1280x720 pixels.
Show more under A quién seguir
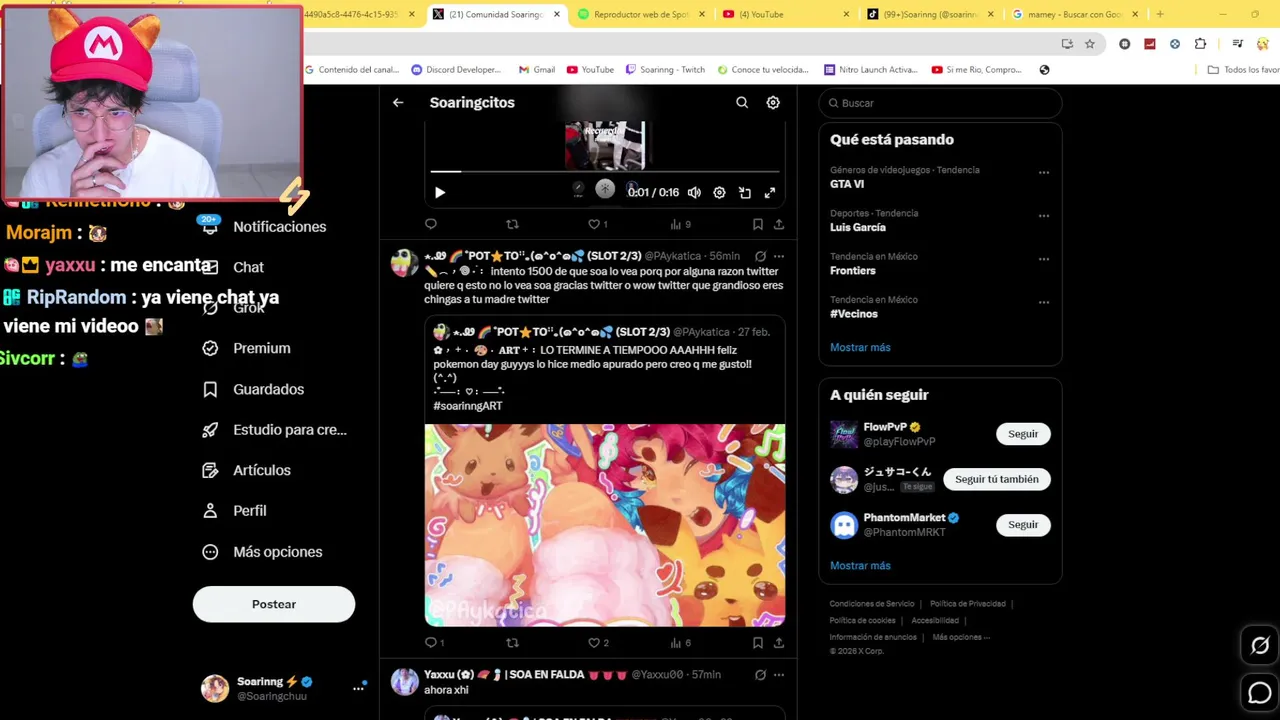tap(860, 565)
